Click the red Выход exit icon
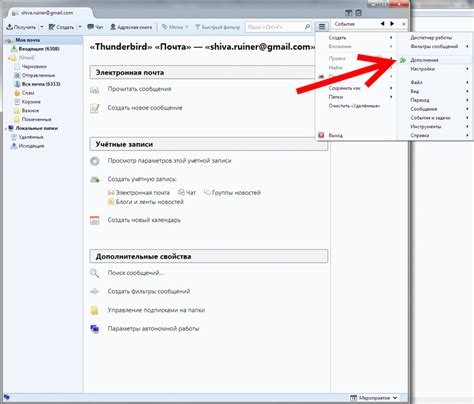The height and width of the screenshot is (404, 474). pyautogui.click(x=321, y=135)
